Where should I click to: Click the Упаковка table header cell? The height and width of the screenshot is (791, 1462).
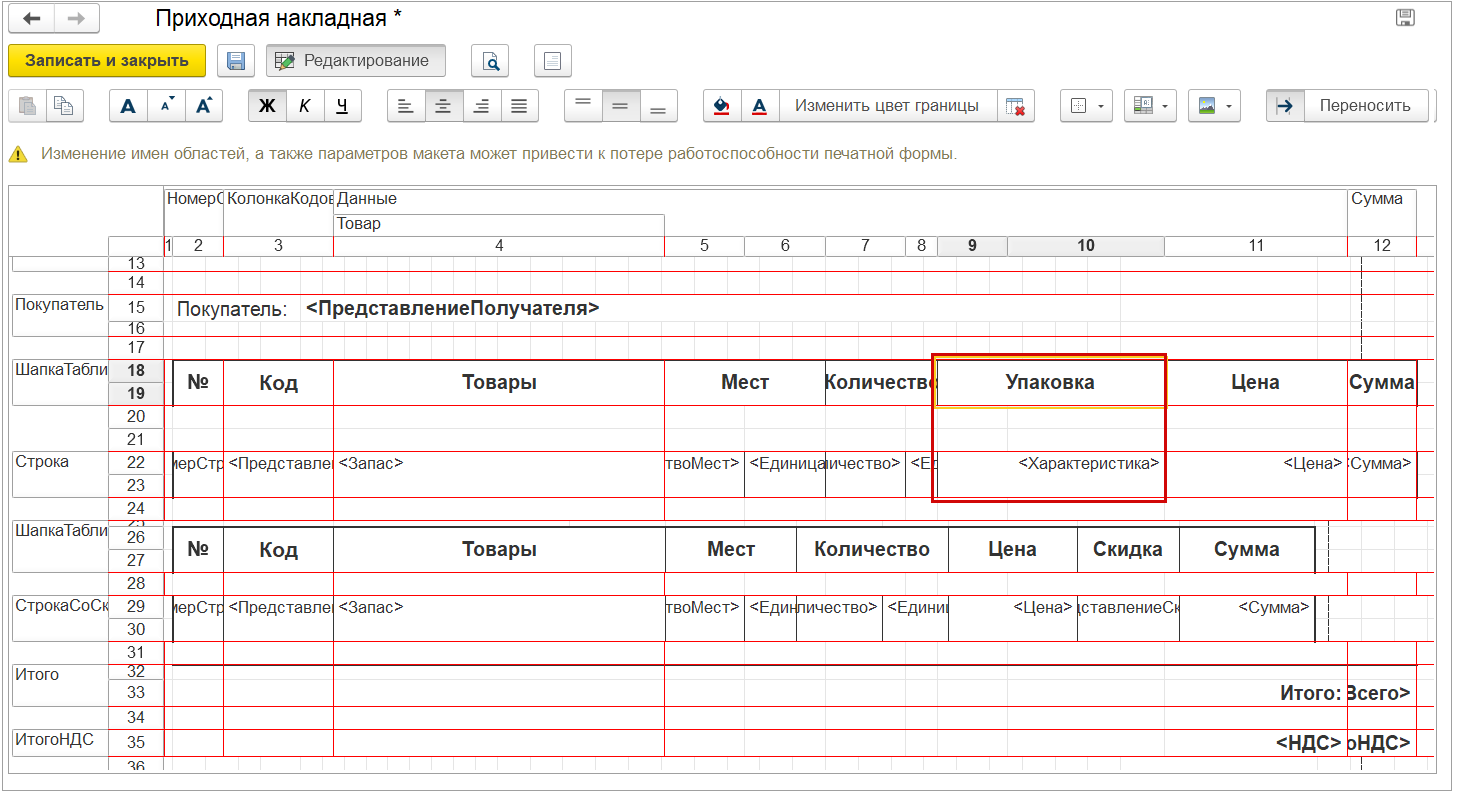click(x=1048, y=382)
